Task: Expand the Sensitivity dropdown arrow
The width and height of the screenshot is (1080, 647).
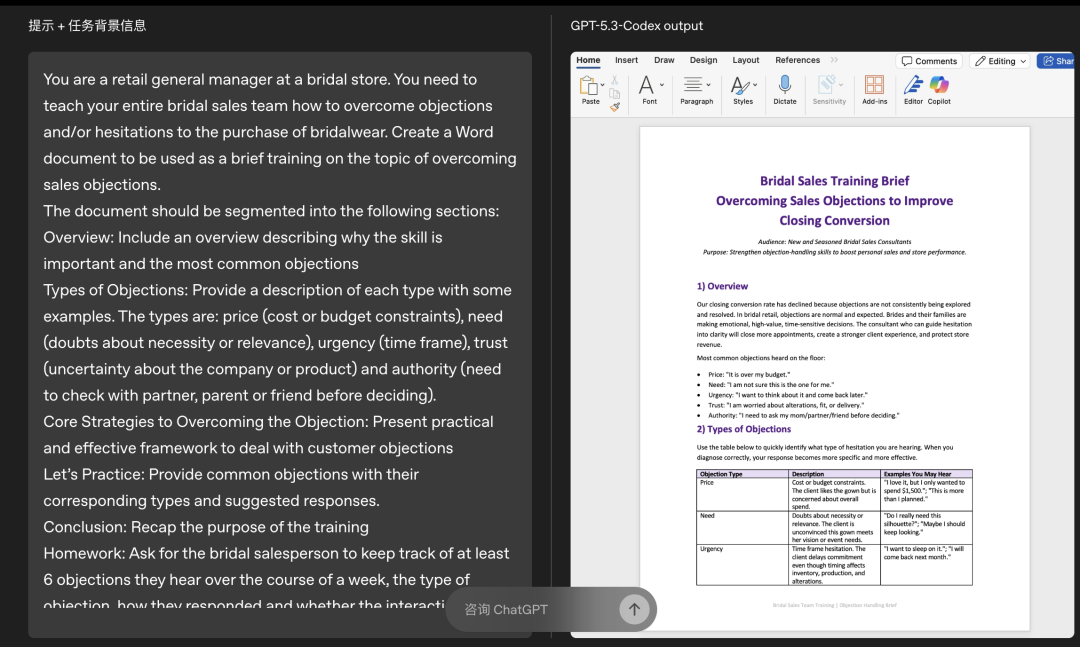Action: [840, 85]
